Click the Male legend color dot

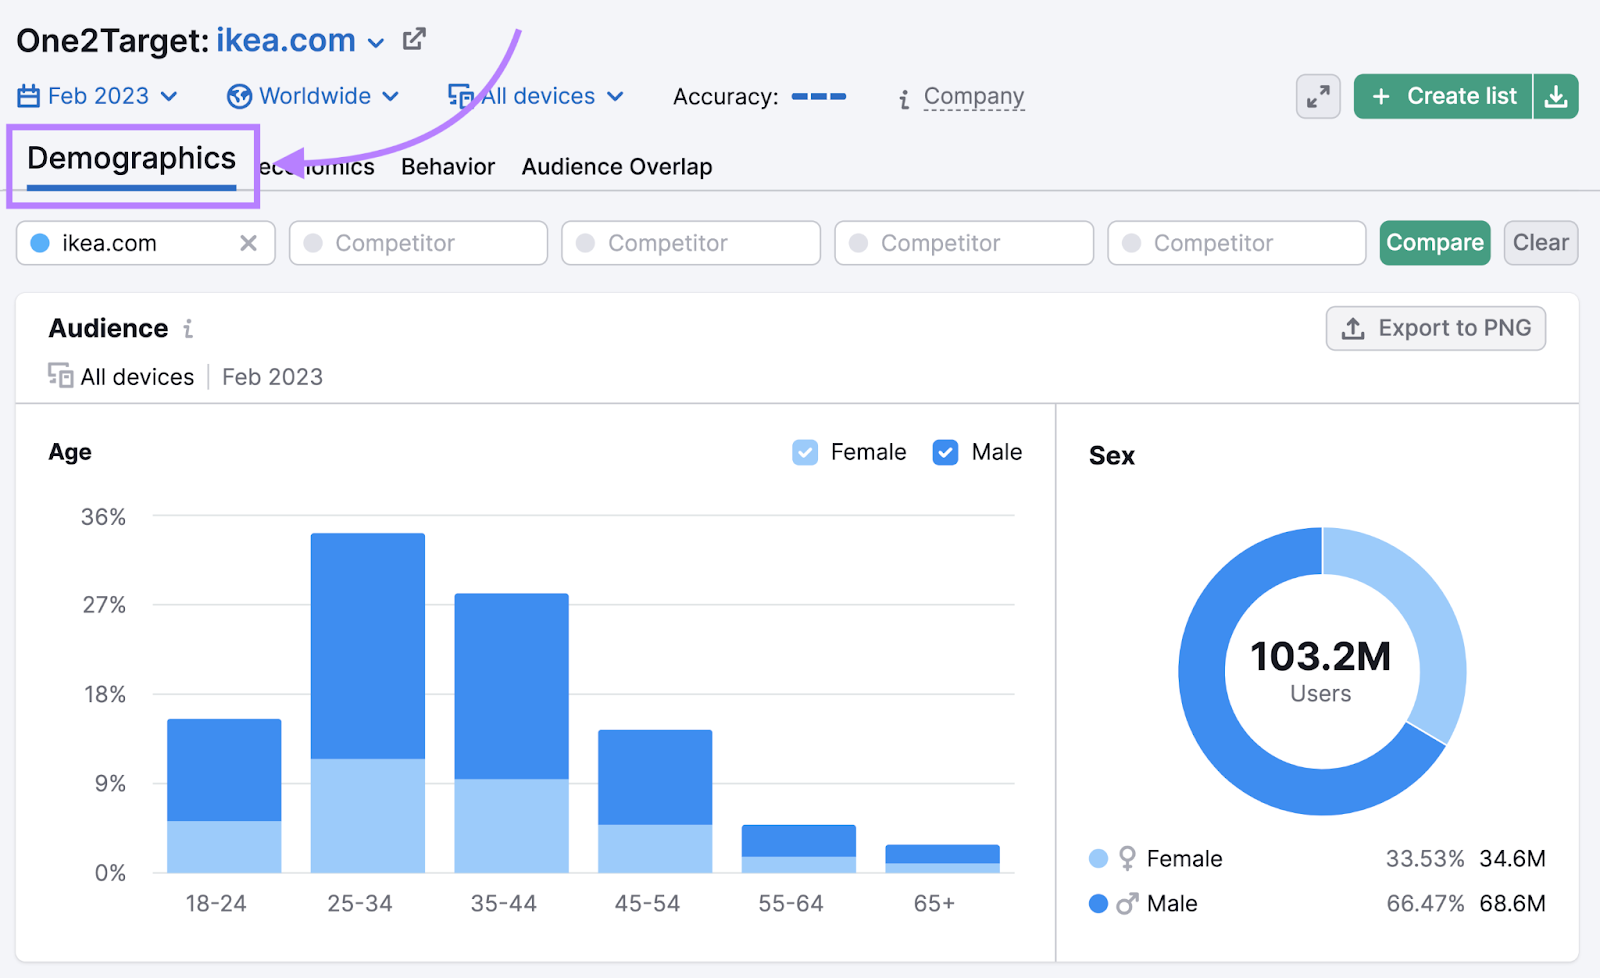[x=1098, y=904]
